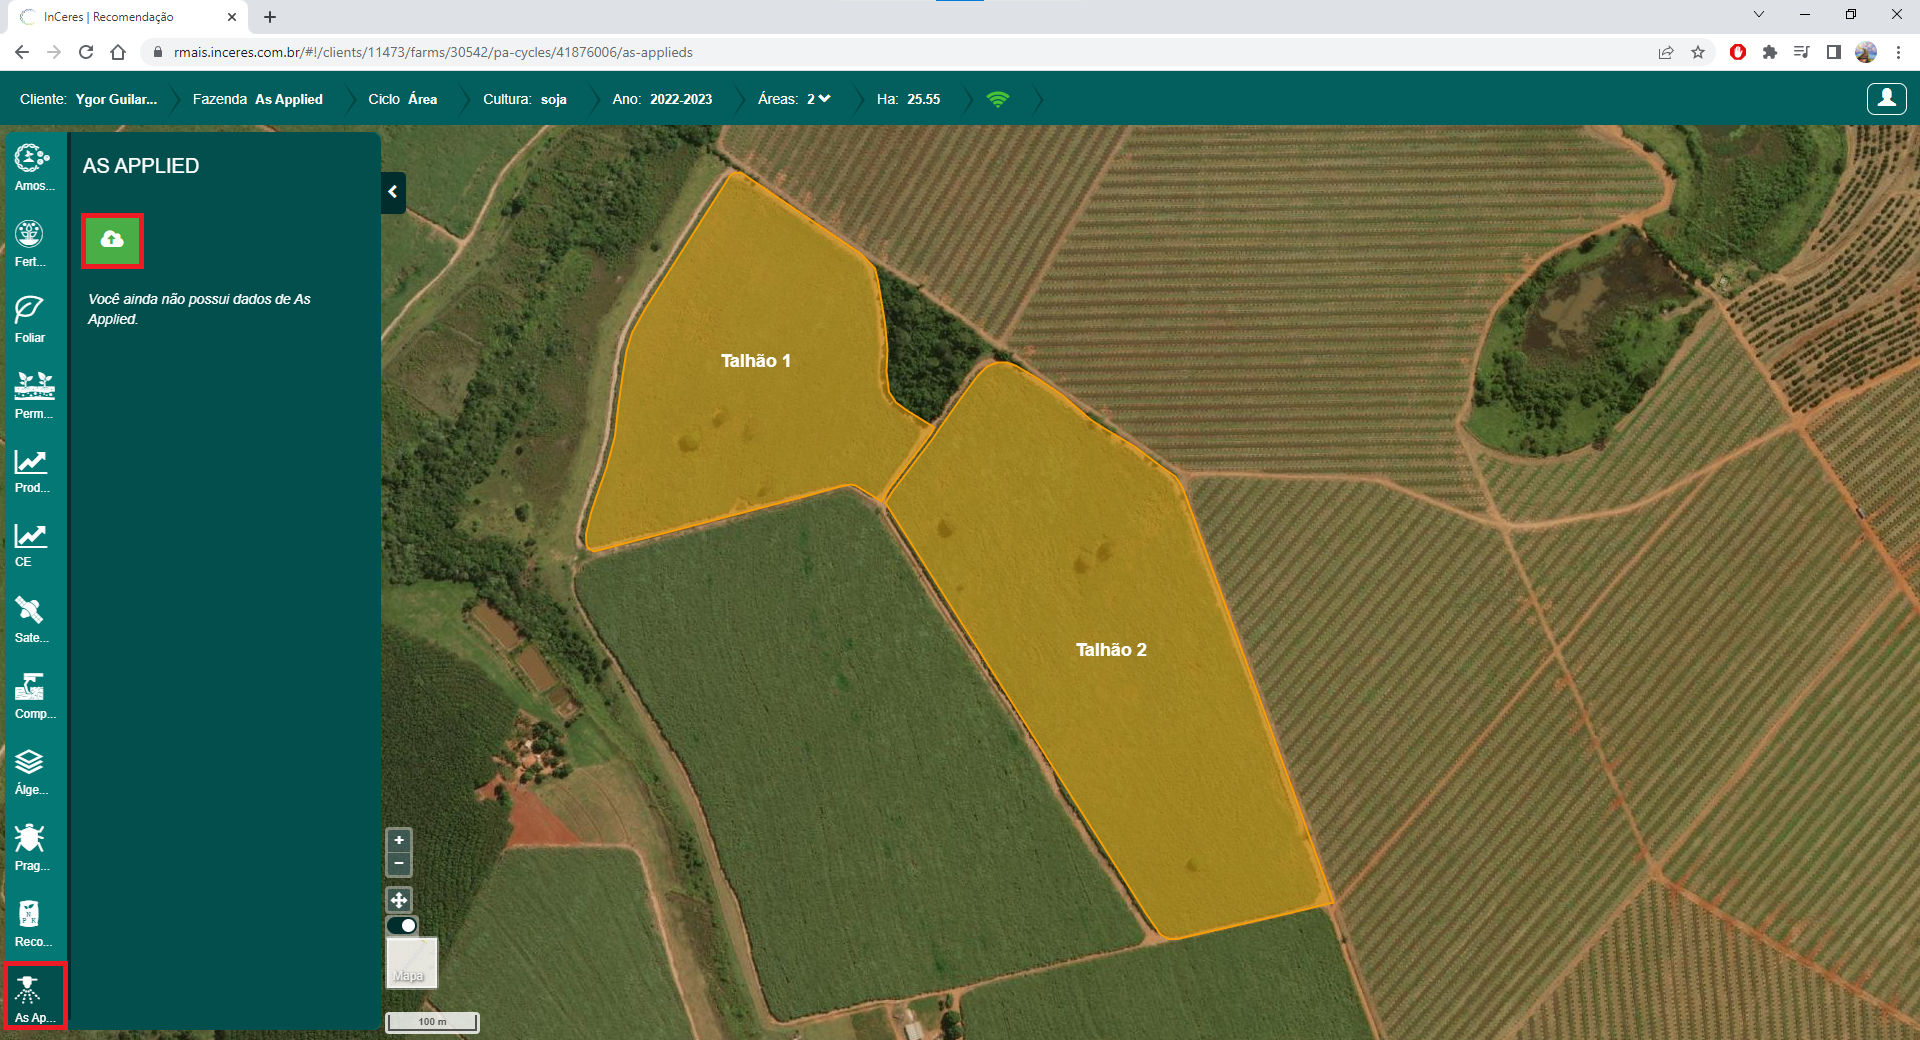The width and height of the screenshot is (1920, 1040).
Task: Open the Extensions puzzle icon
Action: click(x=1770, y=52)
